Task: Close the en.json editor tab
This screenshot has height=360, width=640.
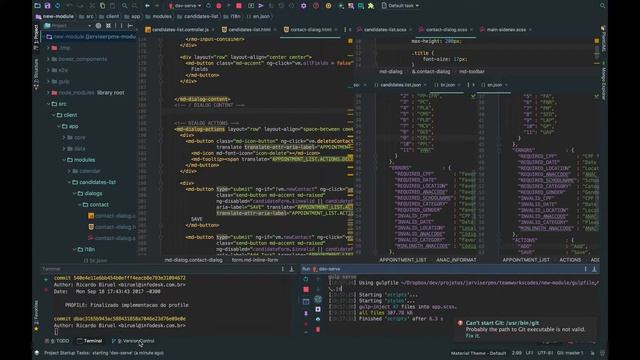Action: (507, 85)
